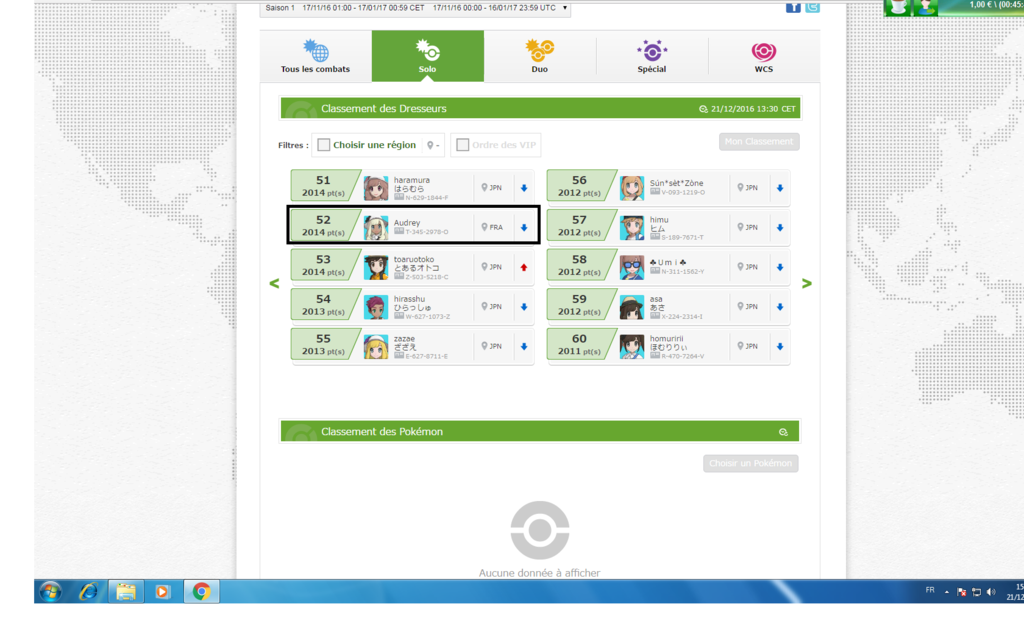Select trainer name homuririi
Screen dimensions: 1024x640
666,339
